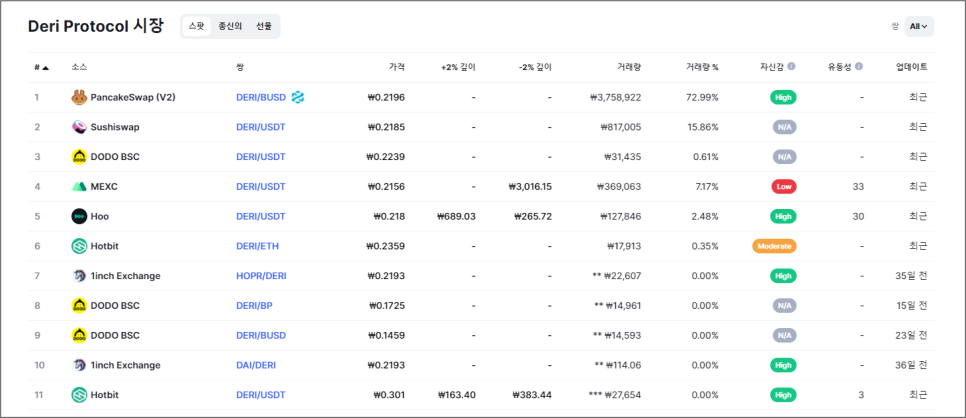The width and height of the screenshot is (966, 418).
Task: Sort the table by 거래량 % column
Action: (702, 67)
